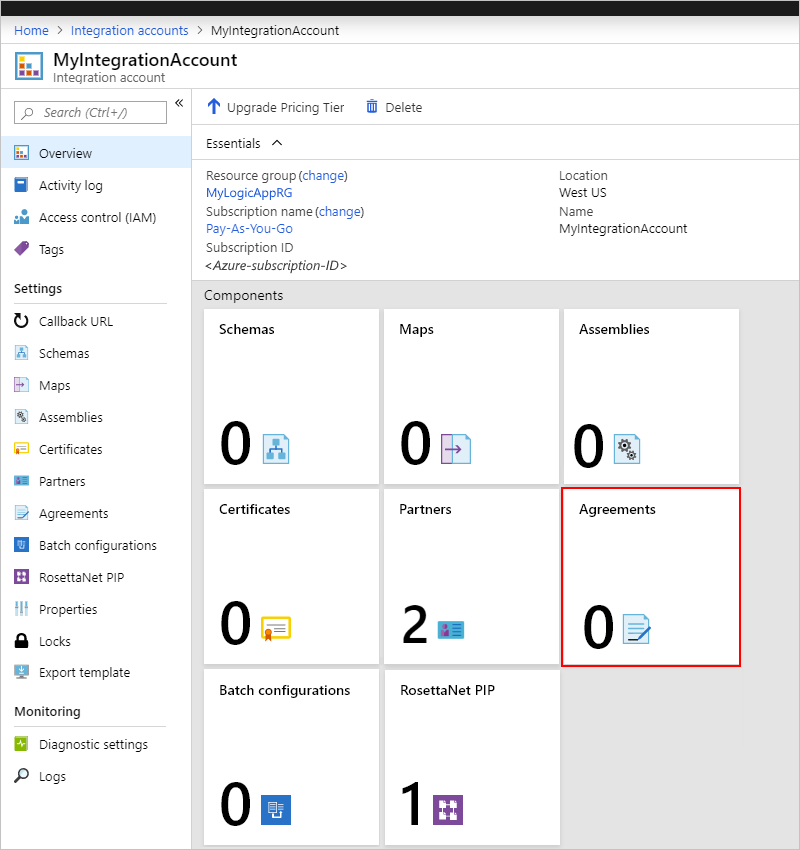Select Batch configurations in sidebar
This screenshot has height=850, width=800.
coord(96,545)
